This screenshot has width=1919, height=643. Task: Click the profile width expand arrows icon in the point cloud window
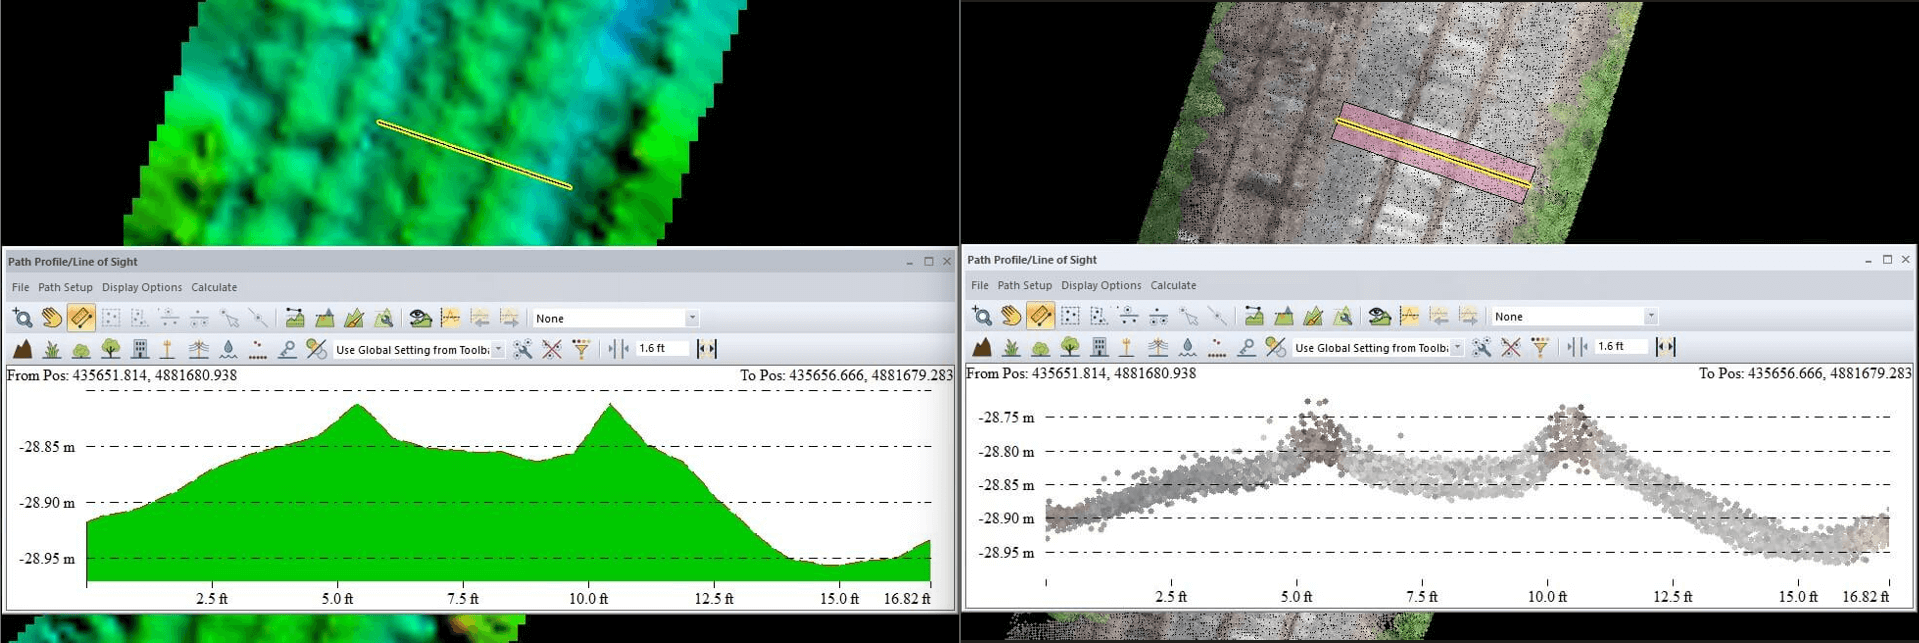[x=1665, y=347]
